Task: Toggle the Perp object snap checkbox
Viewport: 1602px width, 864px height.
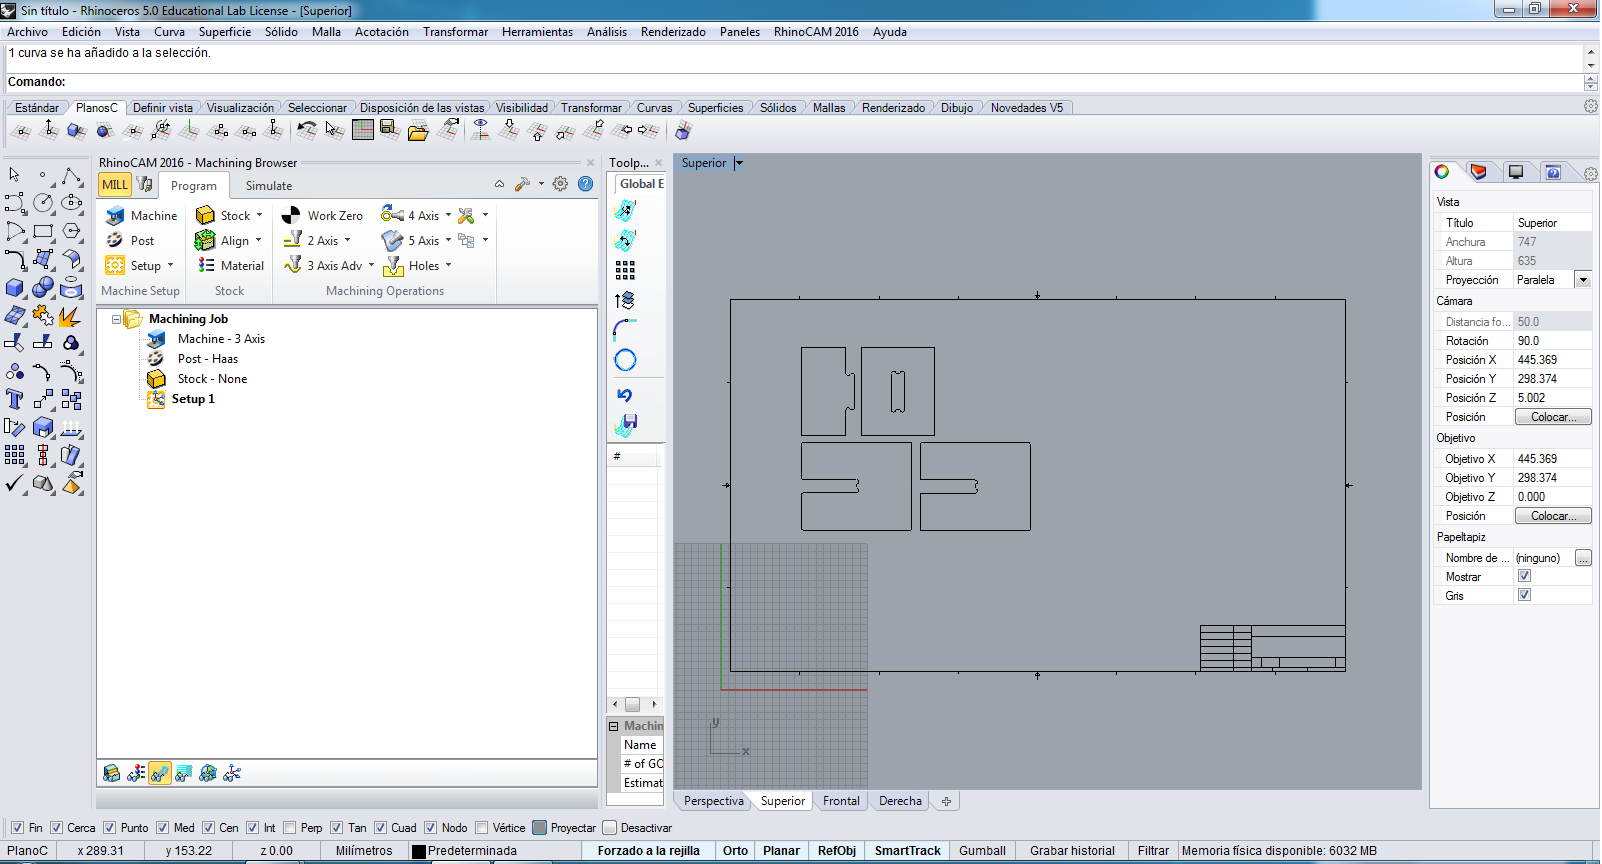Action: [290, 828]
